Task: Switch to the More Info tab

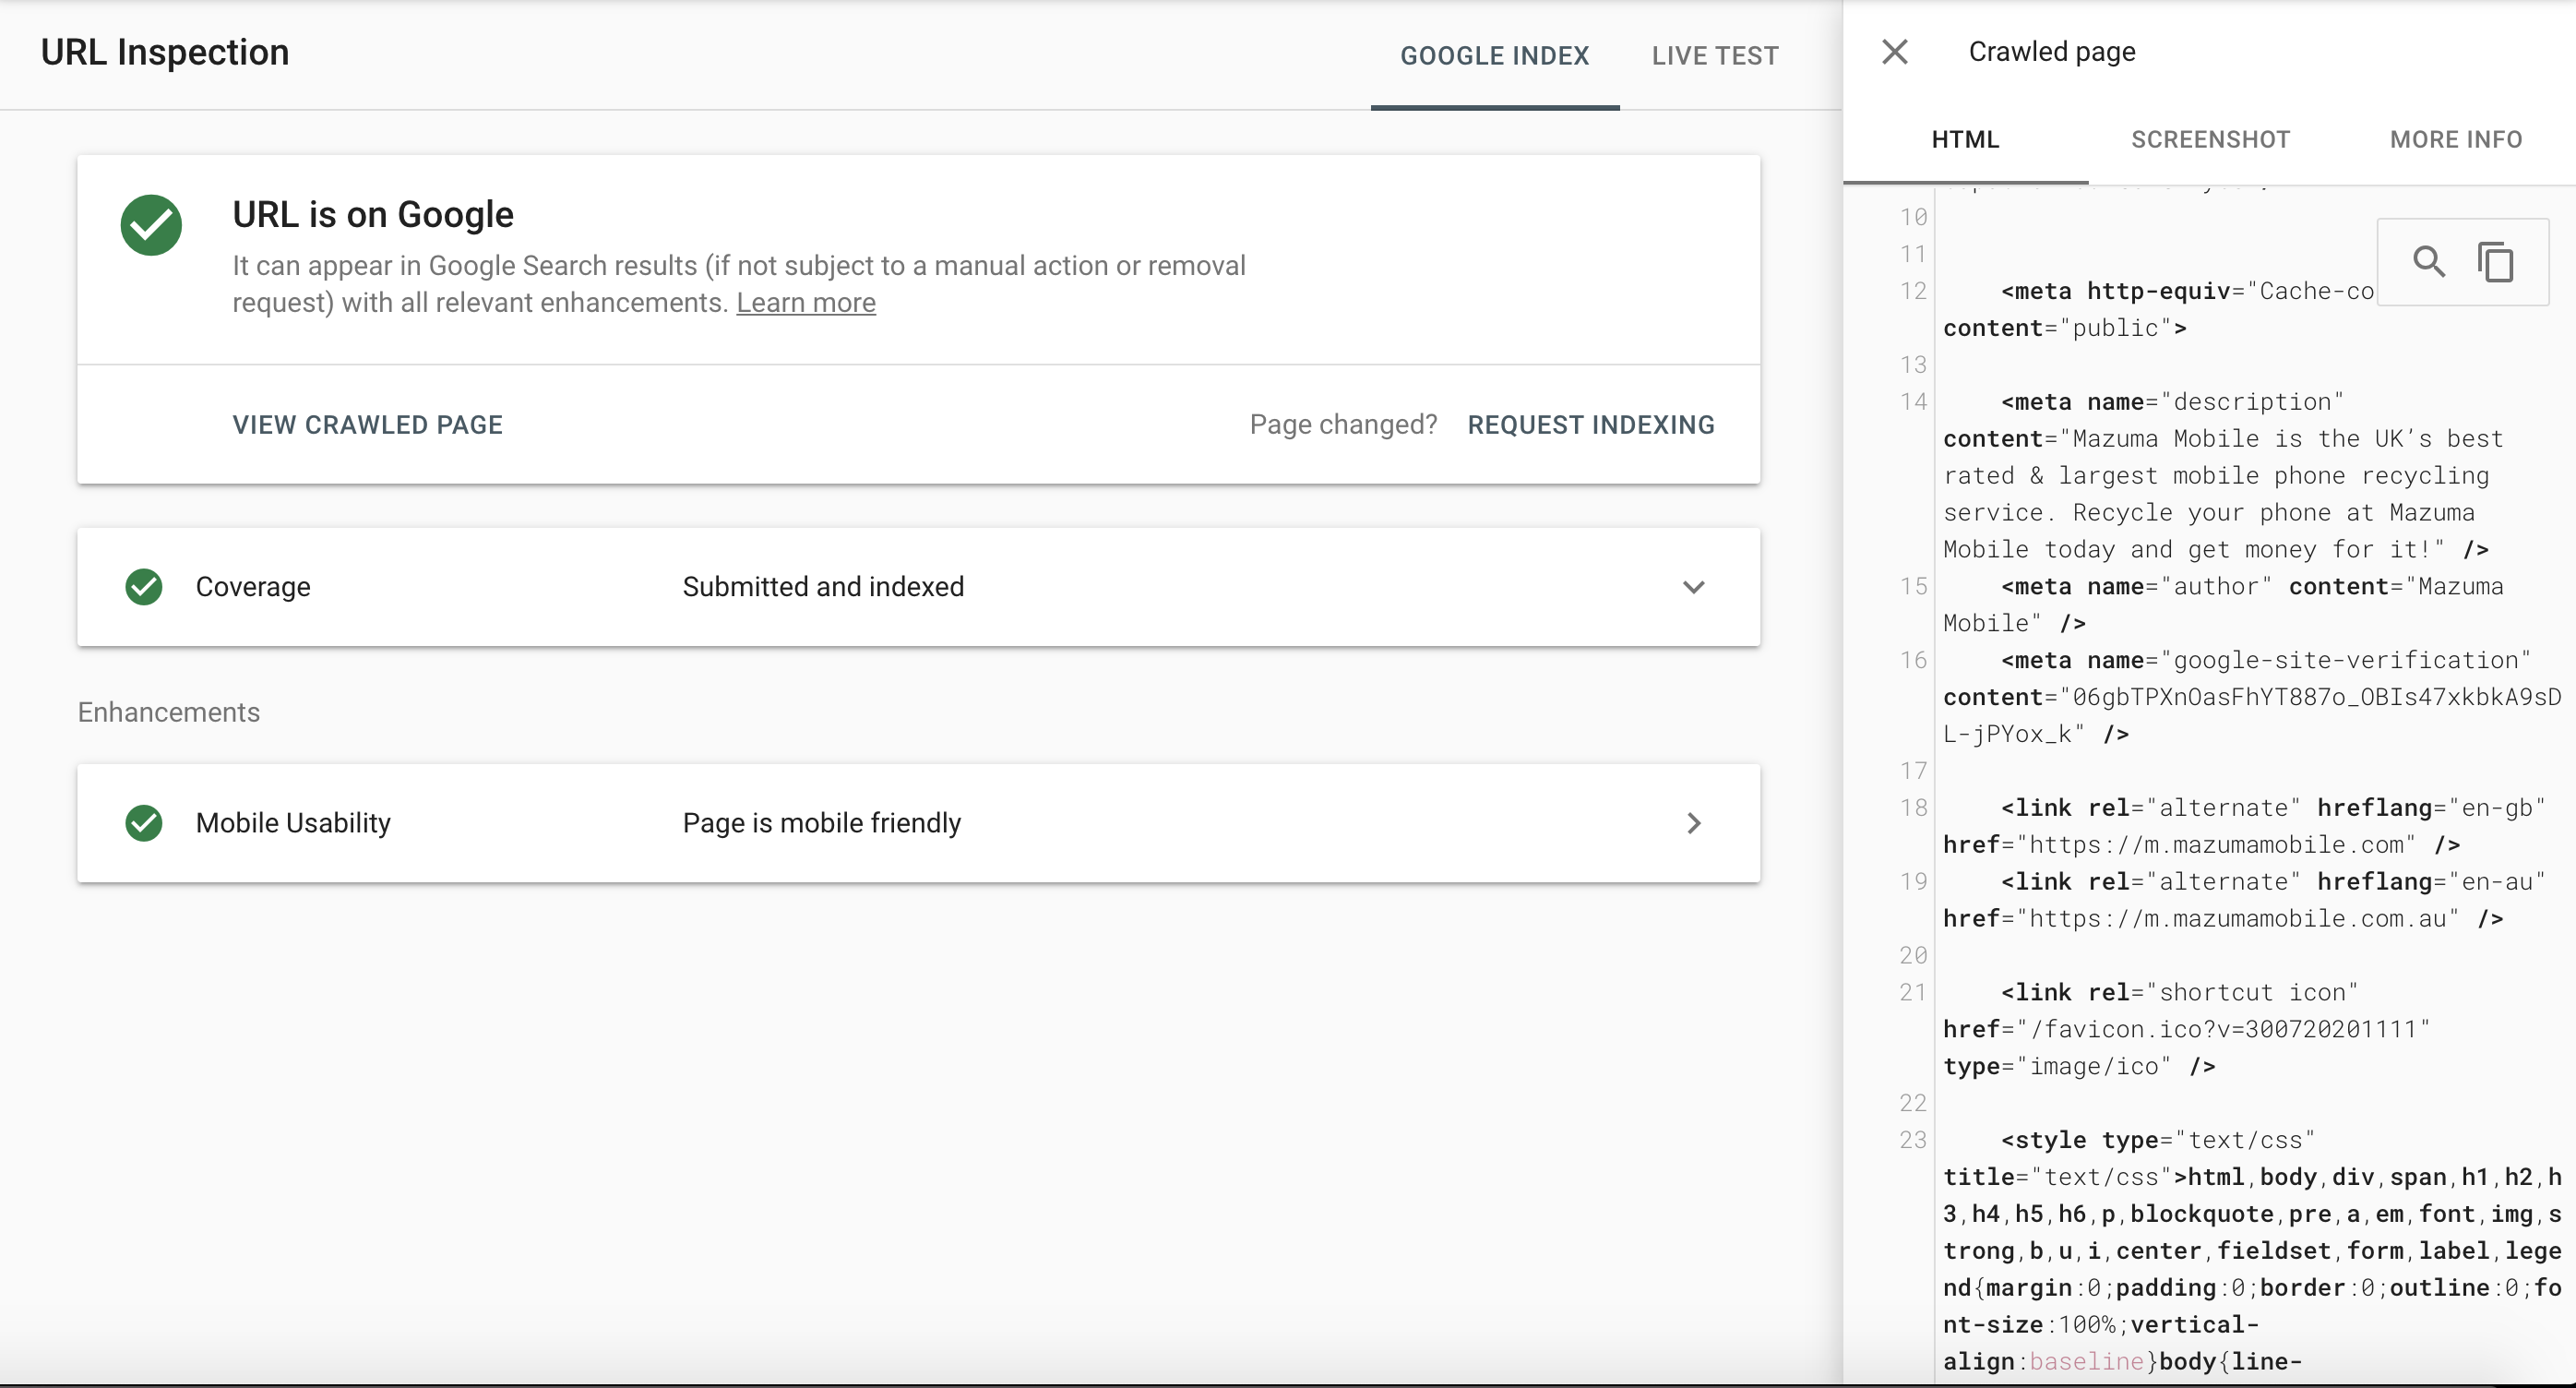Action: [x=2455, y=140]
